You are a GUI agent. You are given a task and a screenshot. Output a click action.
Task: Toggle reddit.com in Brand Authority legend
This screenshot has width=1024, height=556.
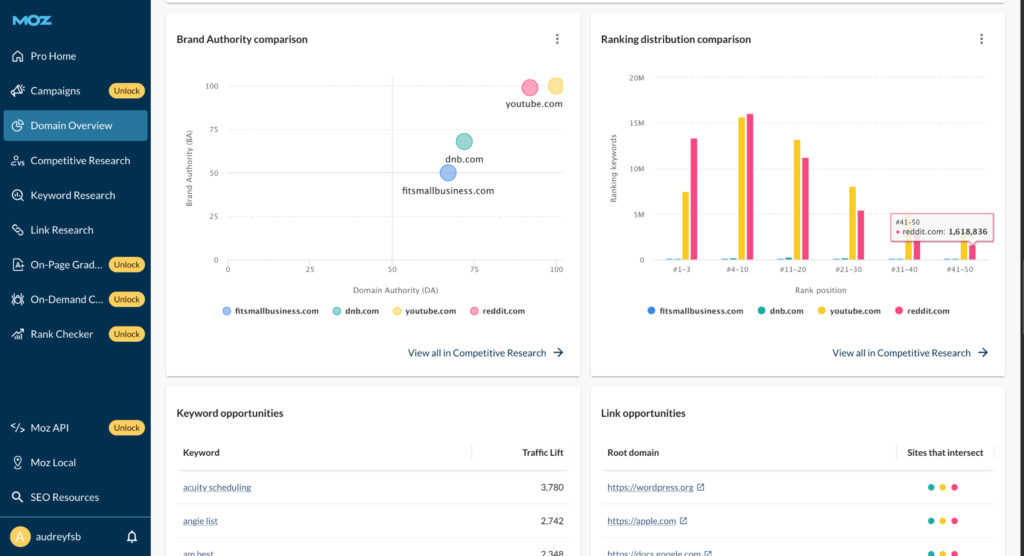click(x=498, y=311)
